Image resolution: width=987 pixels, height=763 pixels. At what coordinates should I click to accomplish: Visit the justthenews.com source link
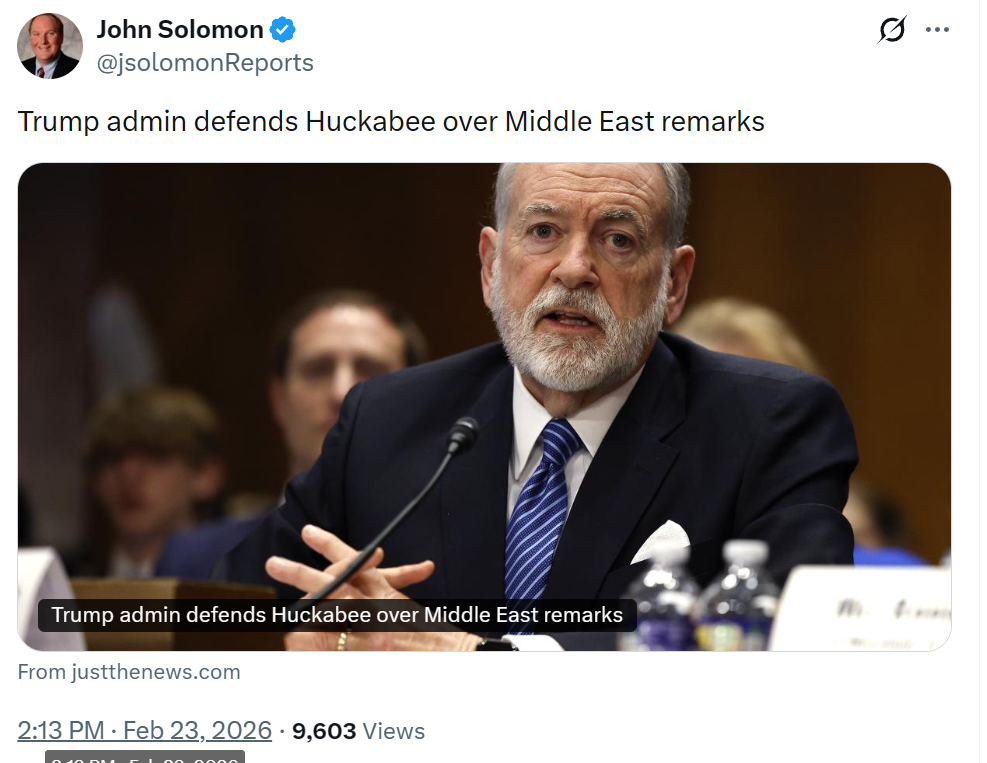point(129,672)
